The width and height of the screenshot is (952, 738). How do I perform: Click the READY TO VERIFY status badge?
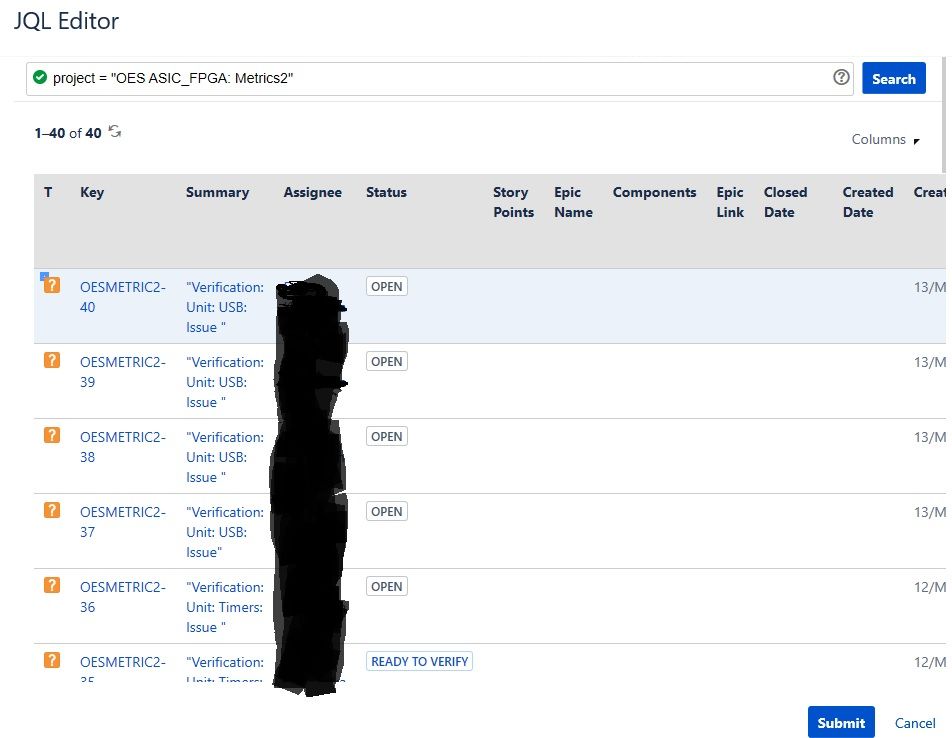tap(420, 662)
